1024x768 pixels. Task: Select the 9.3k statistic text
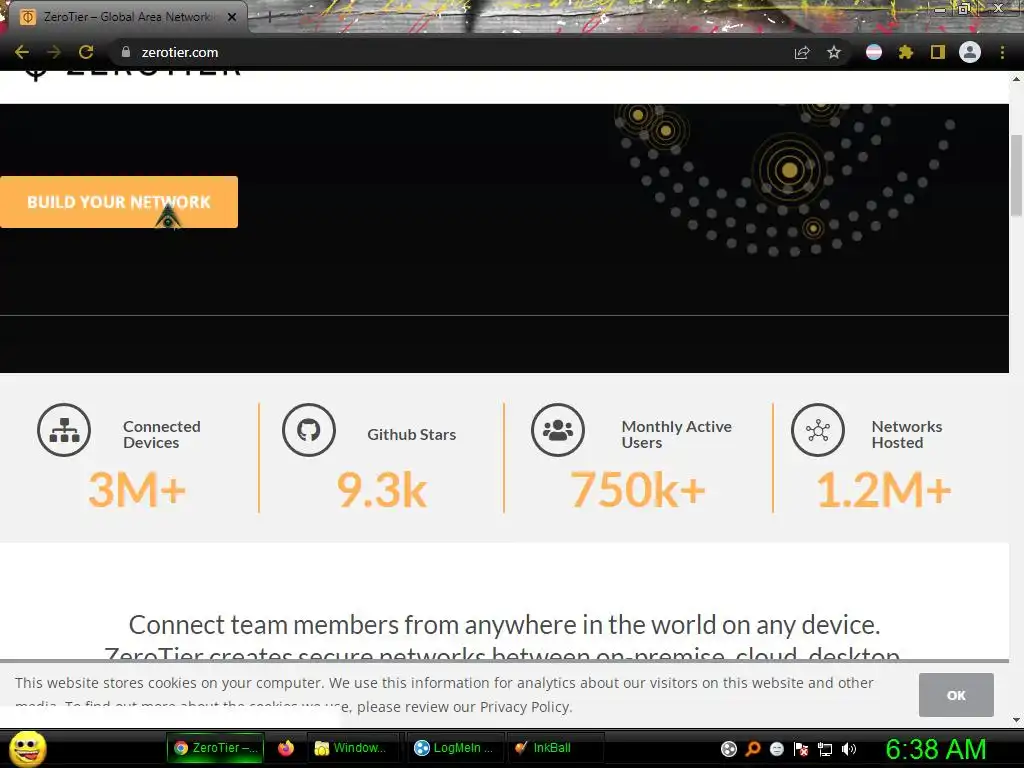(382, 490)
